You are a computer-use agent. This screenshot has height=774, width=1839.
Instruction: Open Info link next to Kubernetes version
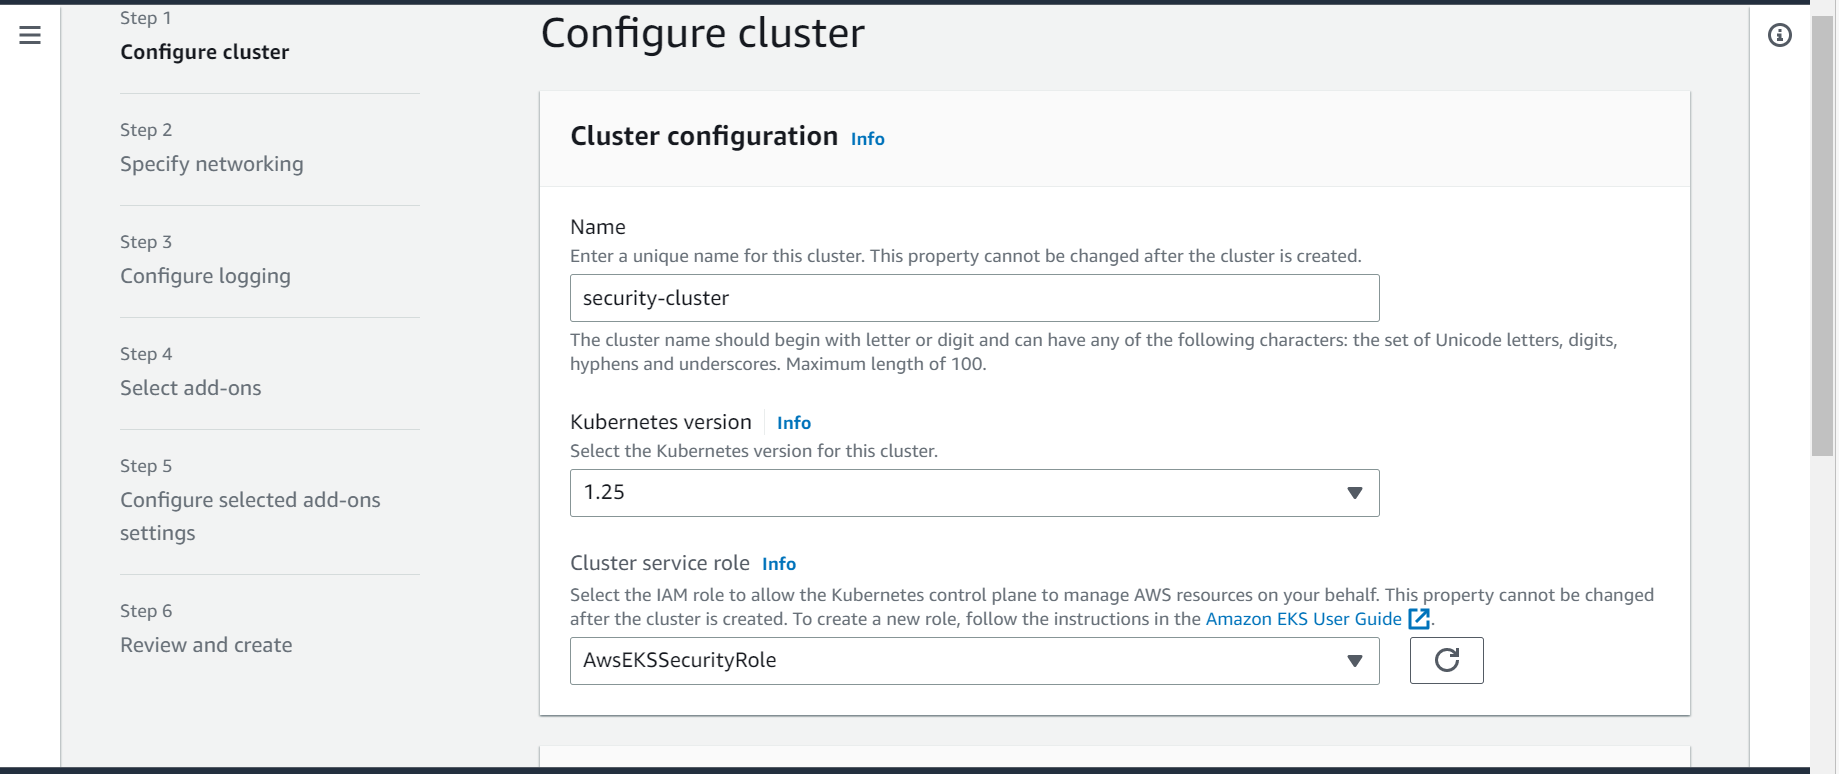tap(793, 423)
